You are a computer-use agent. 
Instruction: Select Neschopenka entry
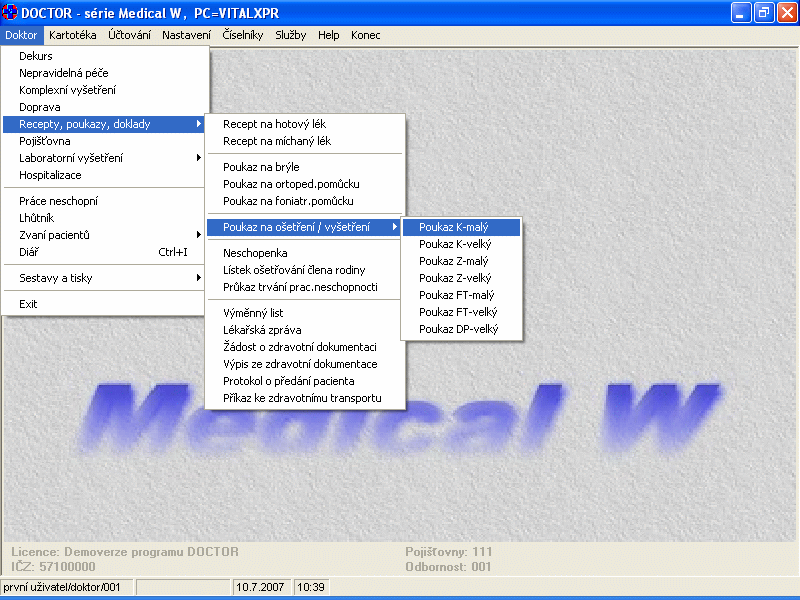click(x=305, y=253)
